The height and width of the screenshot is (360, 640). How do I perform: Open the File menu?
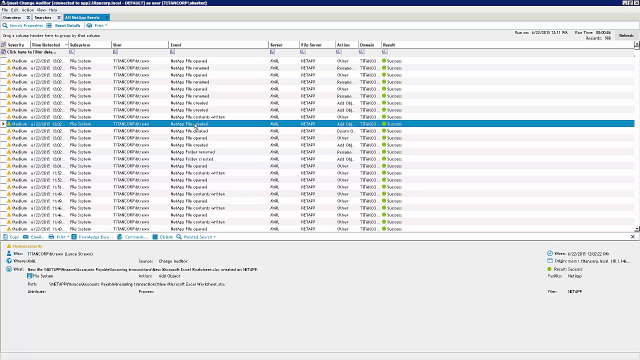5,10
